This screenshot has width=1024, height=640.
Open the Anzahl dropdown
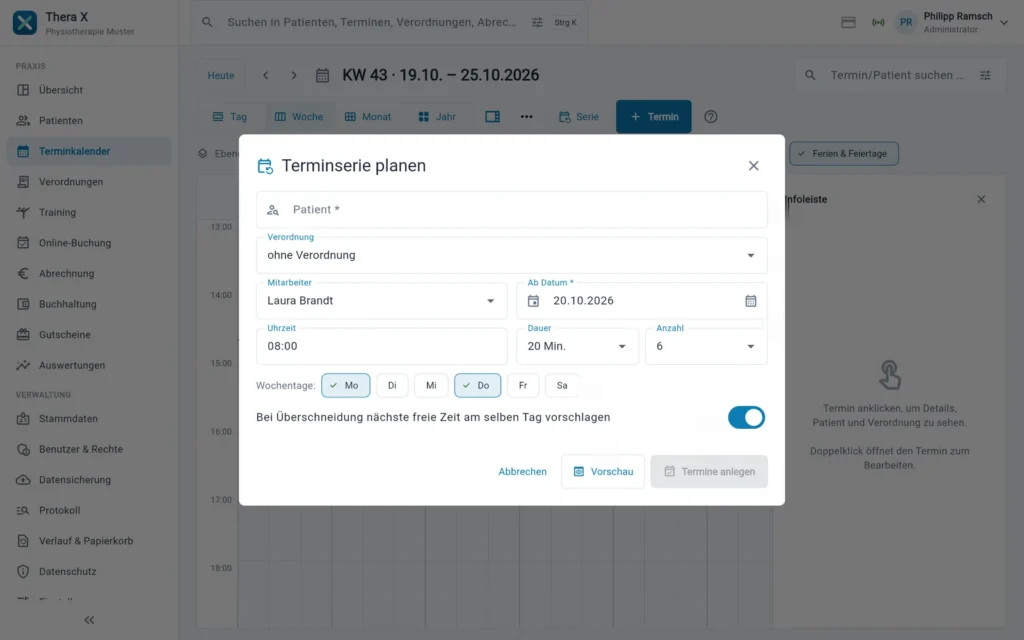click(x=706, y=346)
